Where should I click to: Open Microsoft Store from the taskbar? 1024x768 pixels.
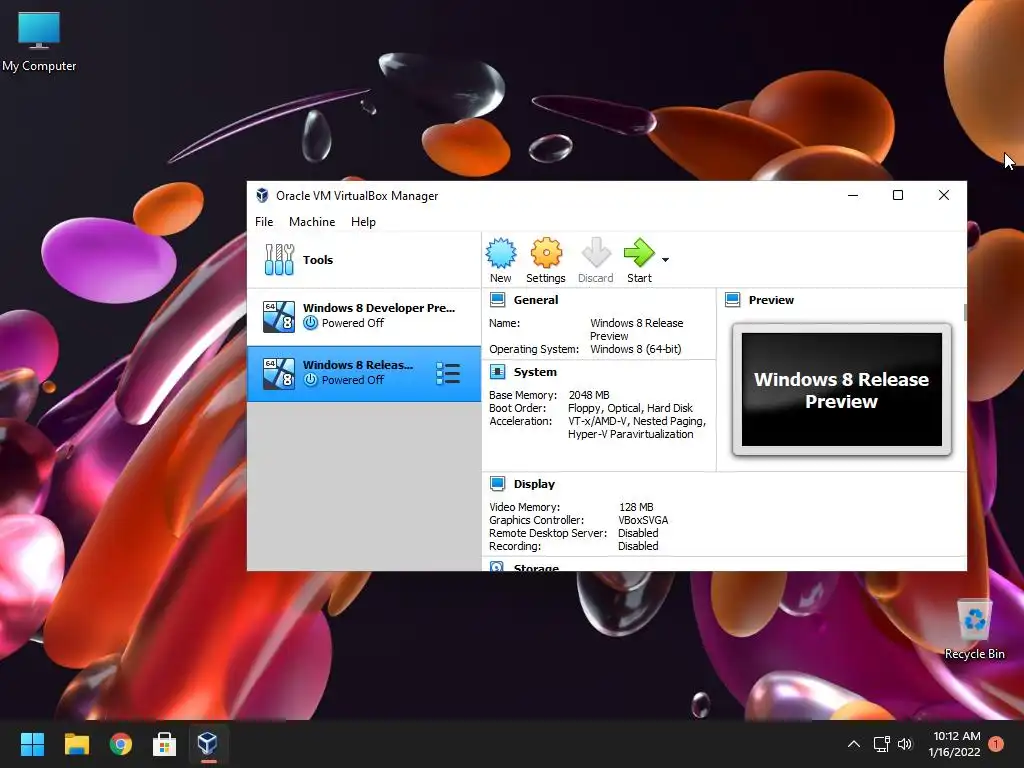[x=164, y=744]
